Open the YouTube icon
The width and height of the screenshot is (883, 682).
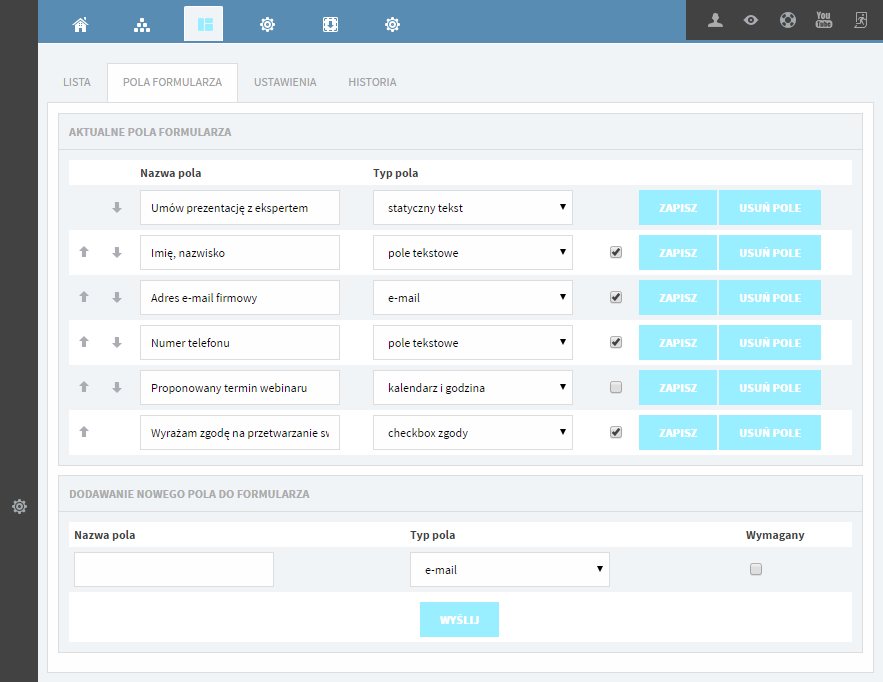click(824, 20)
